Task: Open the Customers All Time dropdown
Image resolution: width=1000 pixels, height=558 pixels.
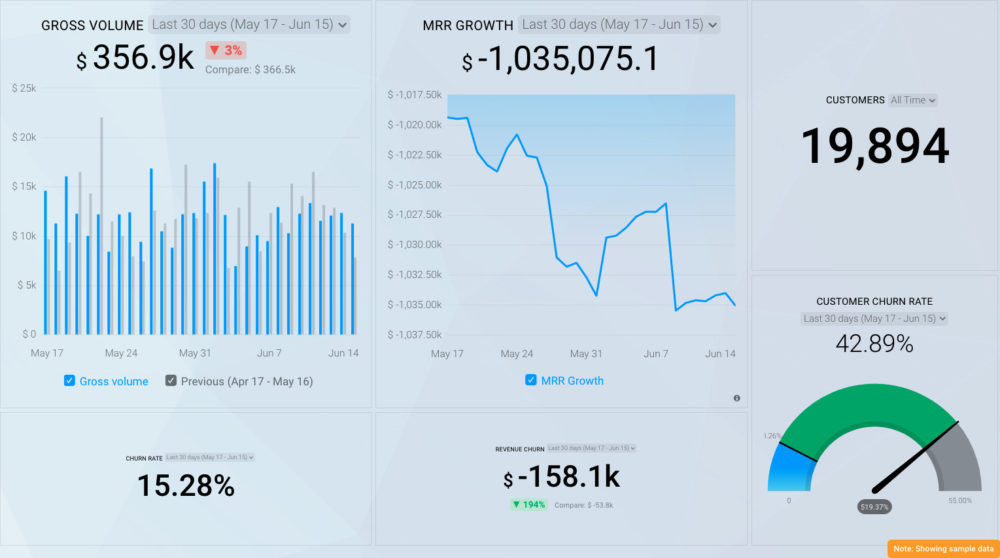Action: (913, 100)
